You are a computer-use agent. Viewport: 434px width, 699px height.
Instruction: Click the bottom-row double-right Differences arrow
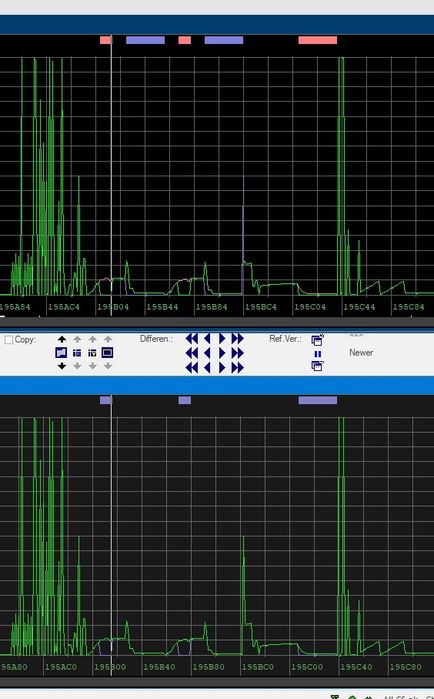238,368
